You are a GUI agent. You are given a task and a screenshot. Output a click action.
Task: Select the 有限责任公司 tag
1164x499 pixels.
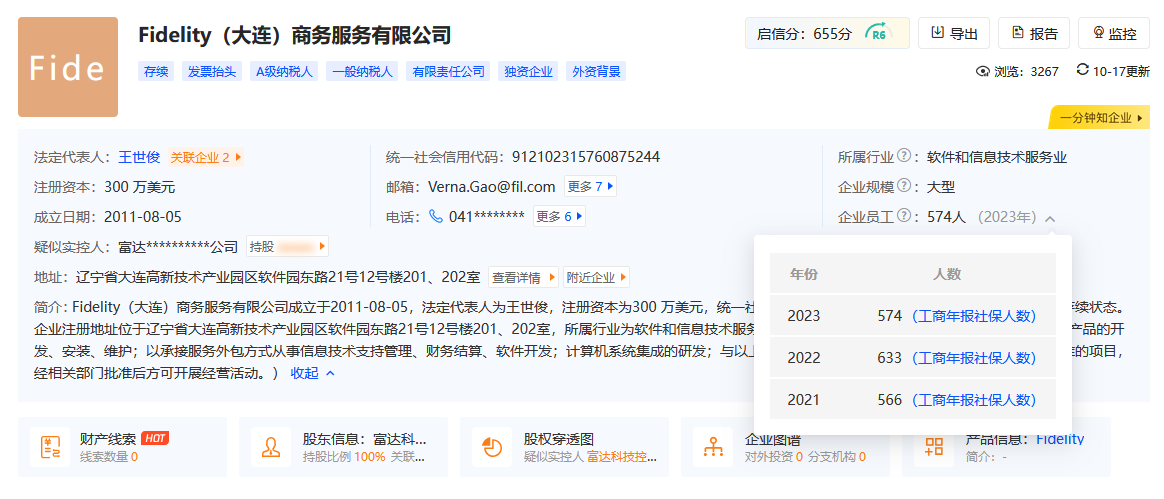(x=448, y=72)
